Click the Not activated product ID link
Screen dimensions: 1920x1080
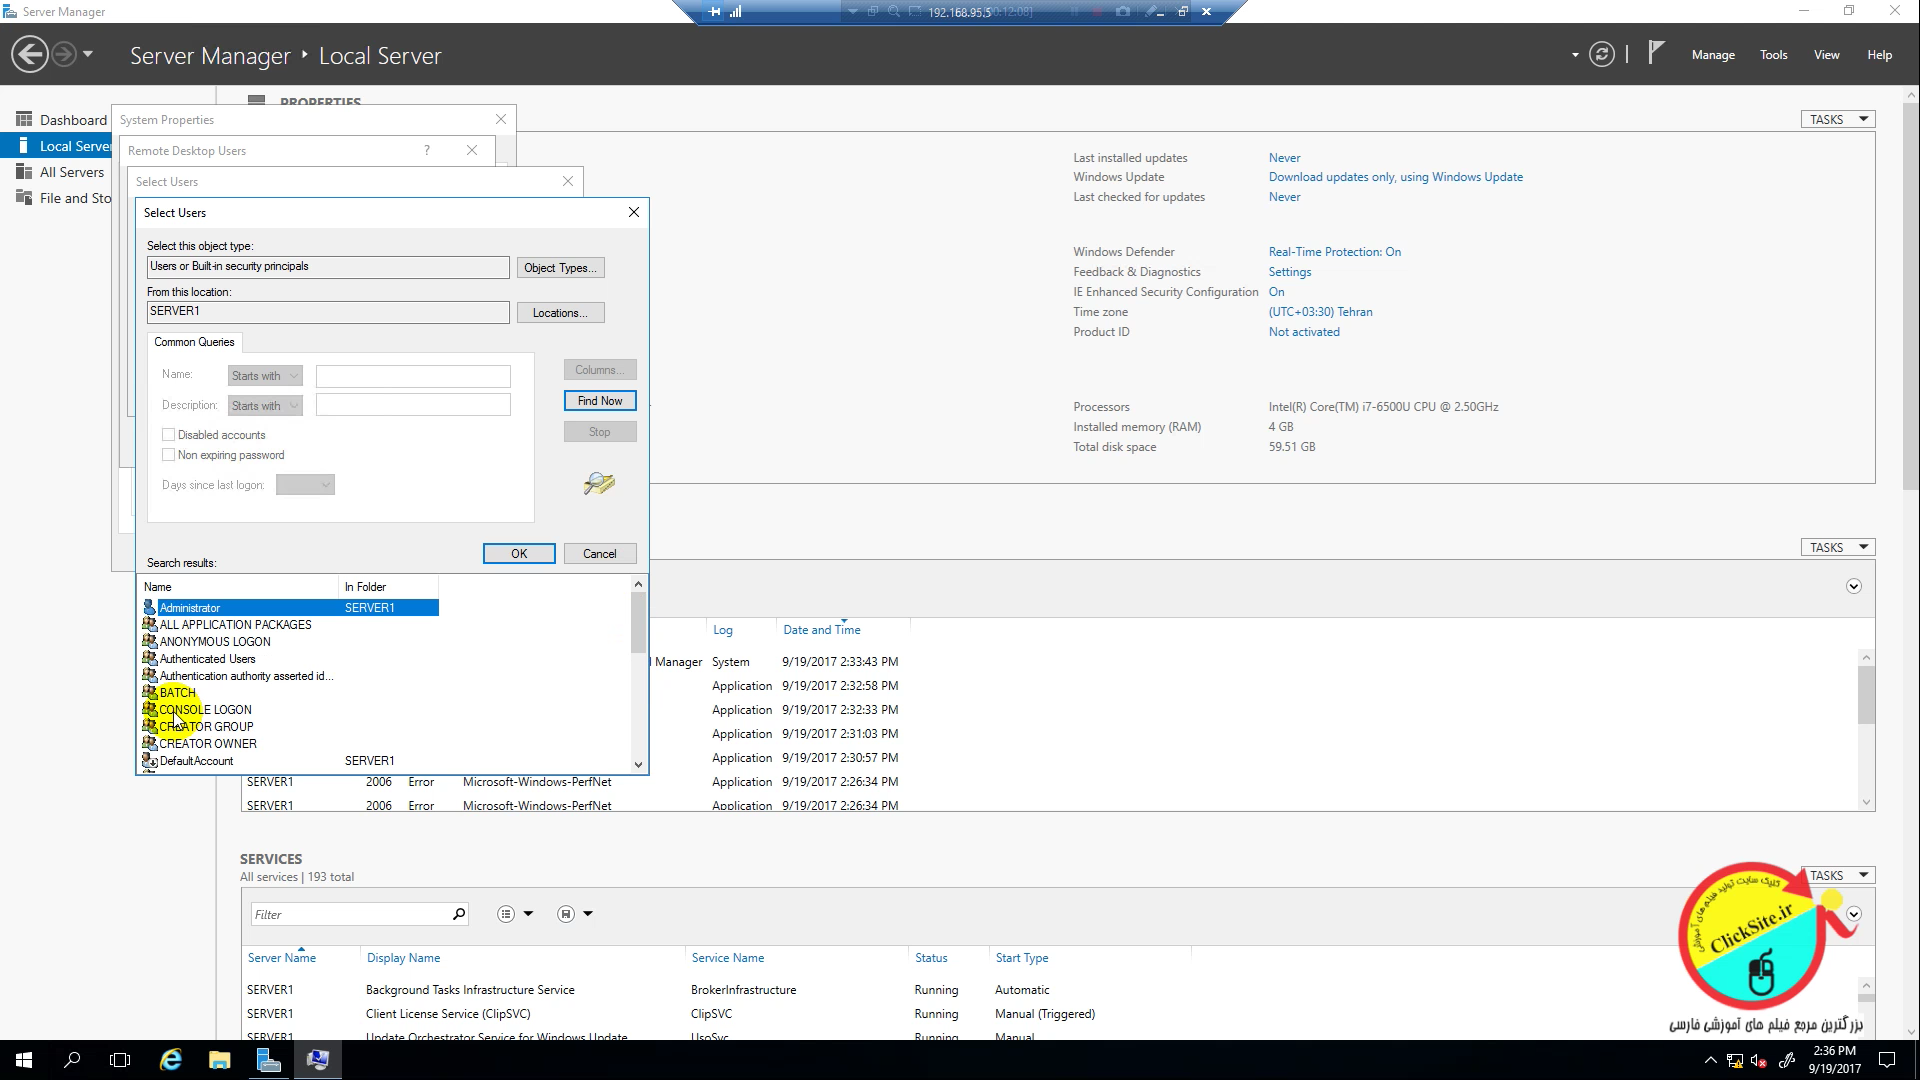[1303, 332]
